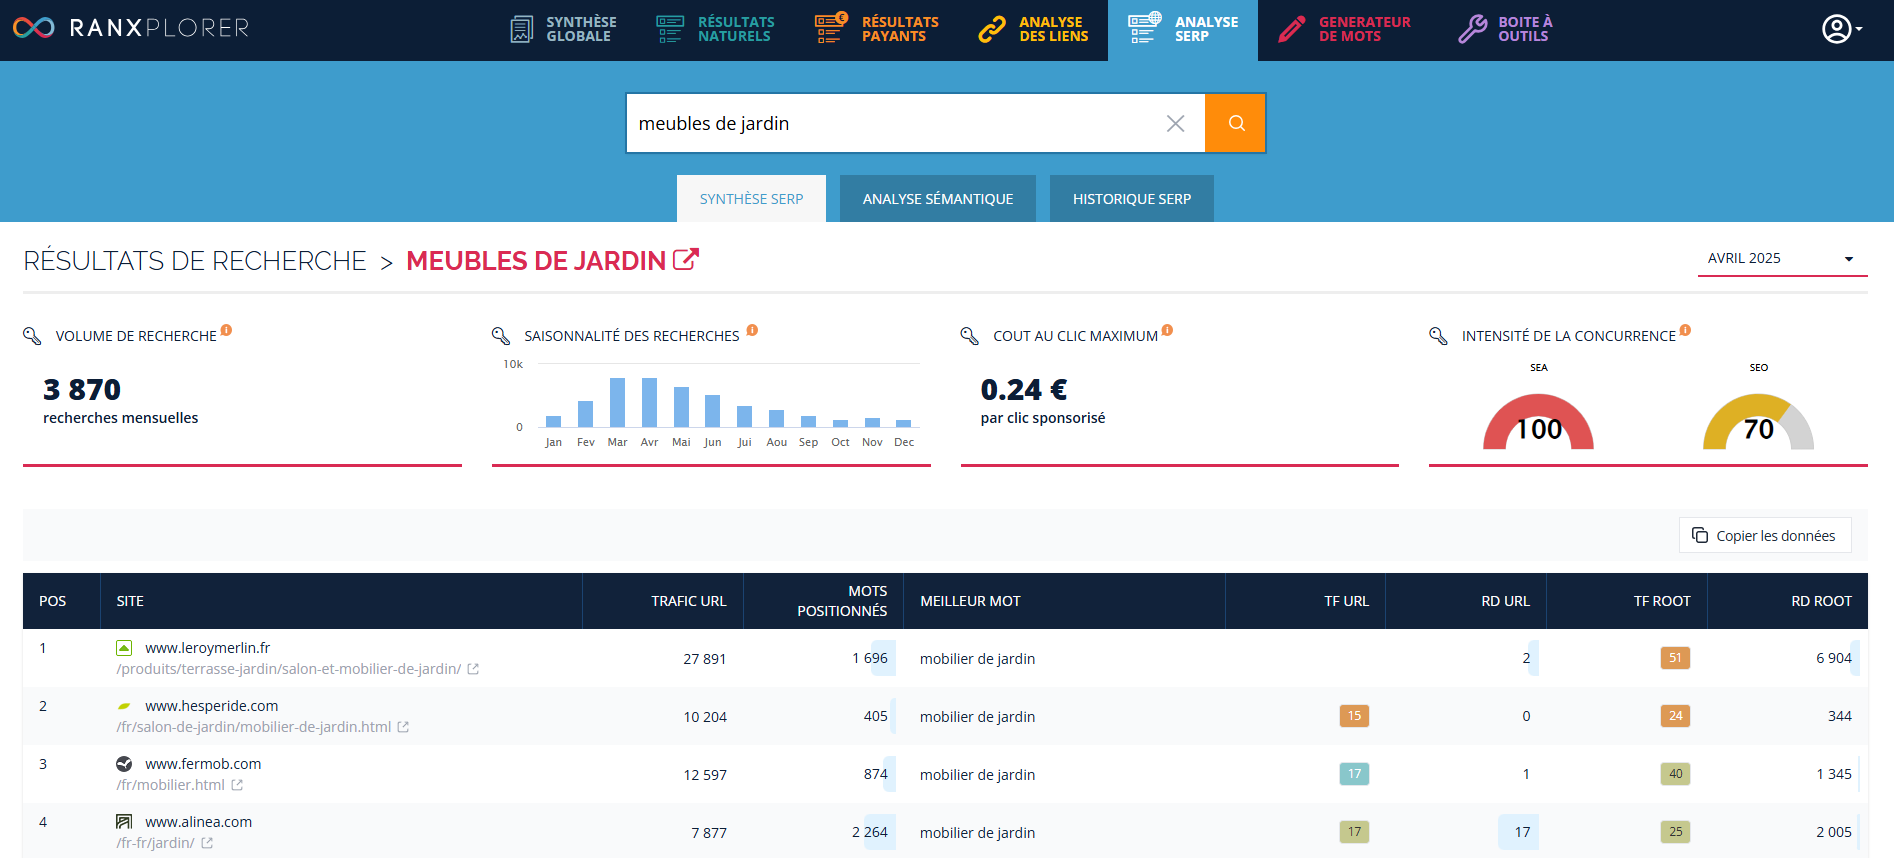
Task: Click the Fermob favicon
Action: (x=124, y=764)
